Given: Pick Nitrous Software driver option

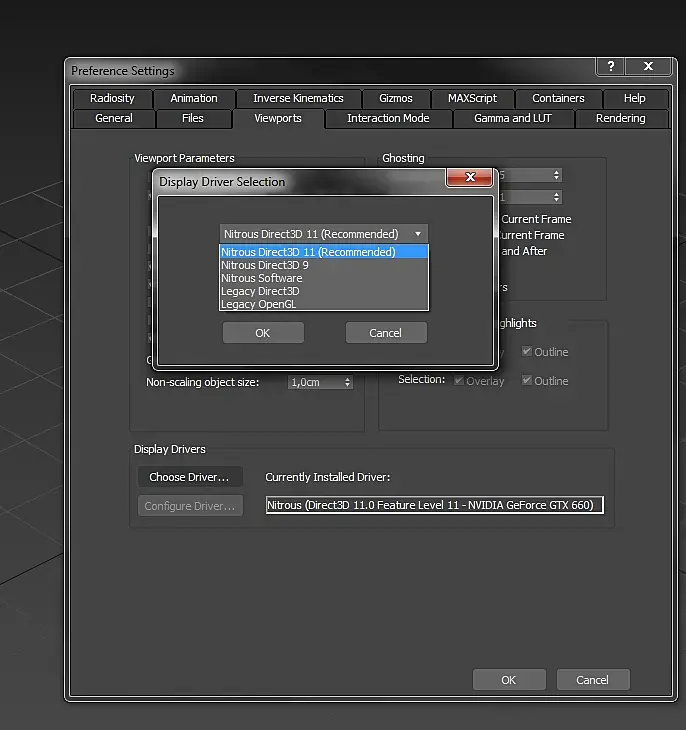Looking at the screenshot, I should [x=324, y=278].
